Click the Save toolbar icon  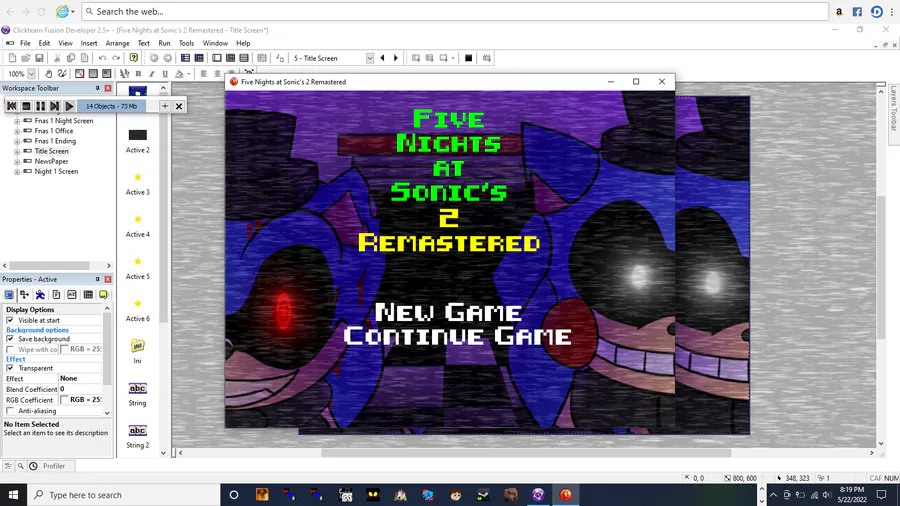pyautogui.click(x=39, y=58)
